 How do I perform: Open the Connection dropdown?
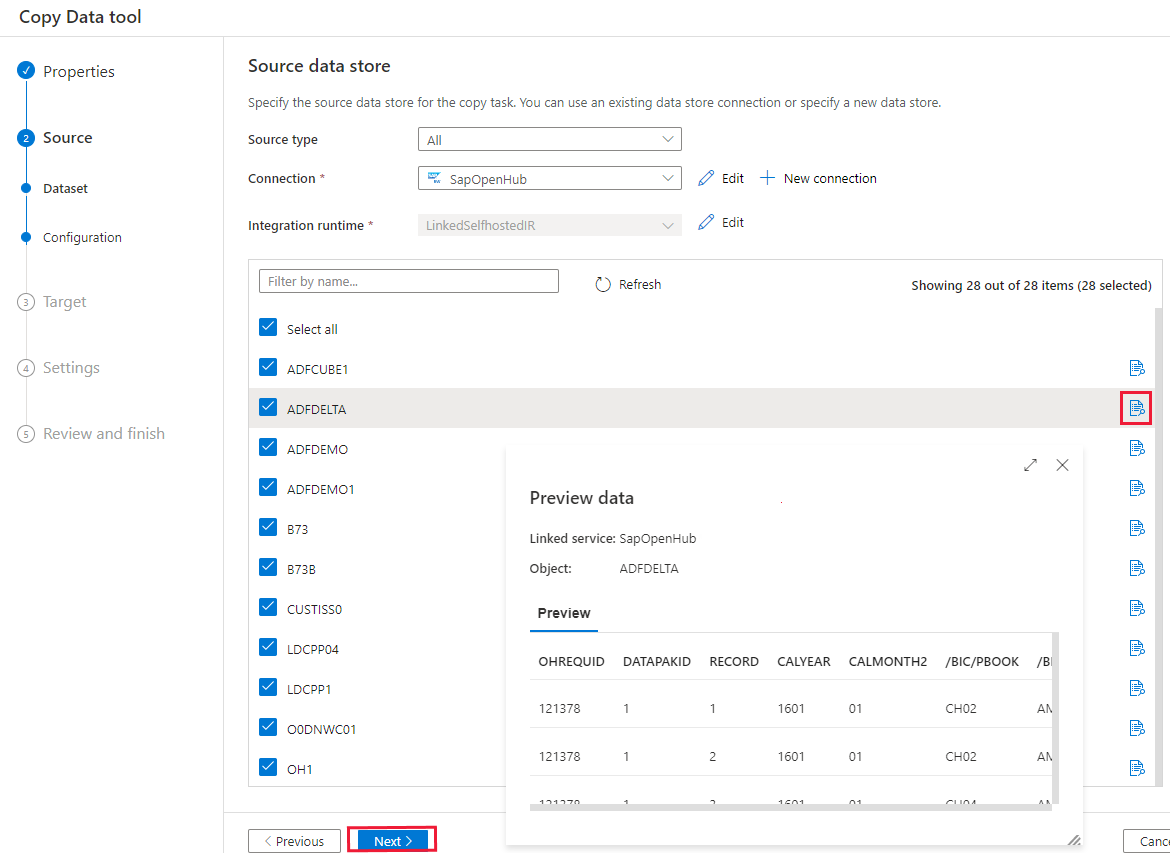[x=548, y=177]
